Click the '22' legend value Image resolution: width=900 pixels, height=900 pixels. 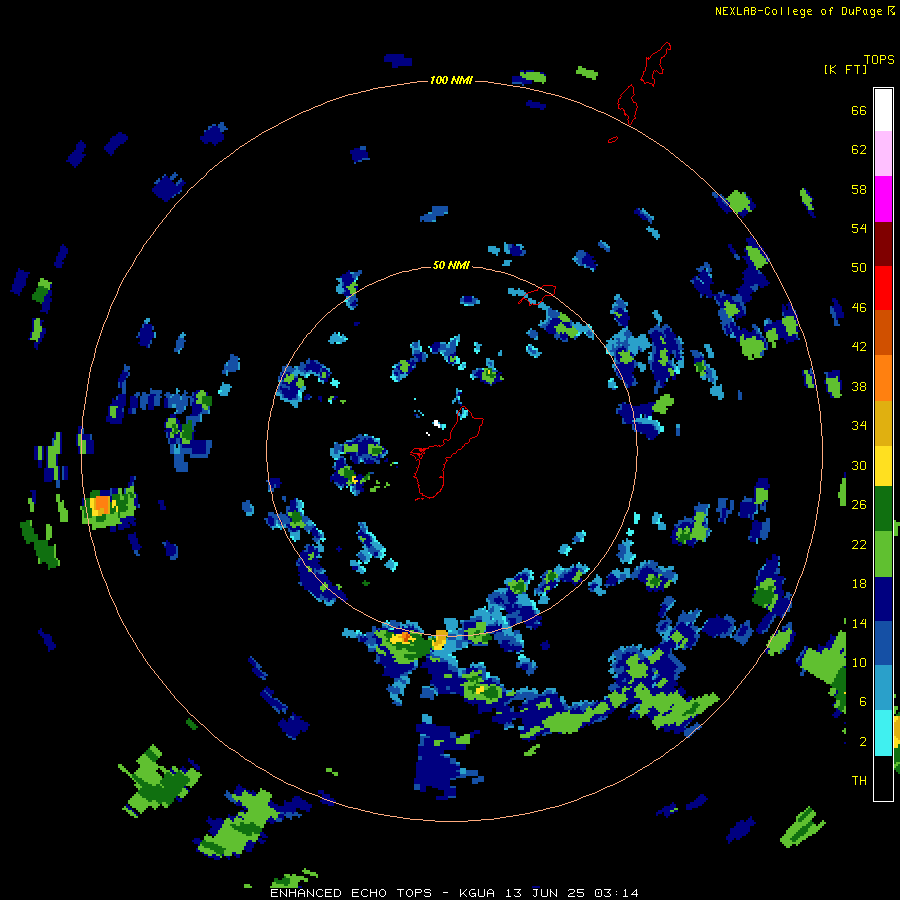(x=859, y=544)
